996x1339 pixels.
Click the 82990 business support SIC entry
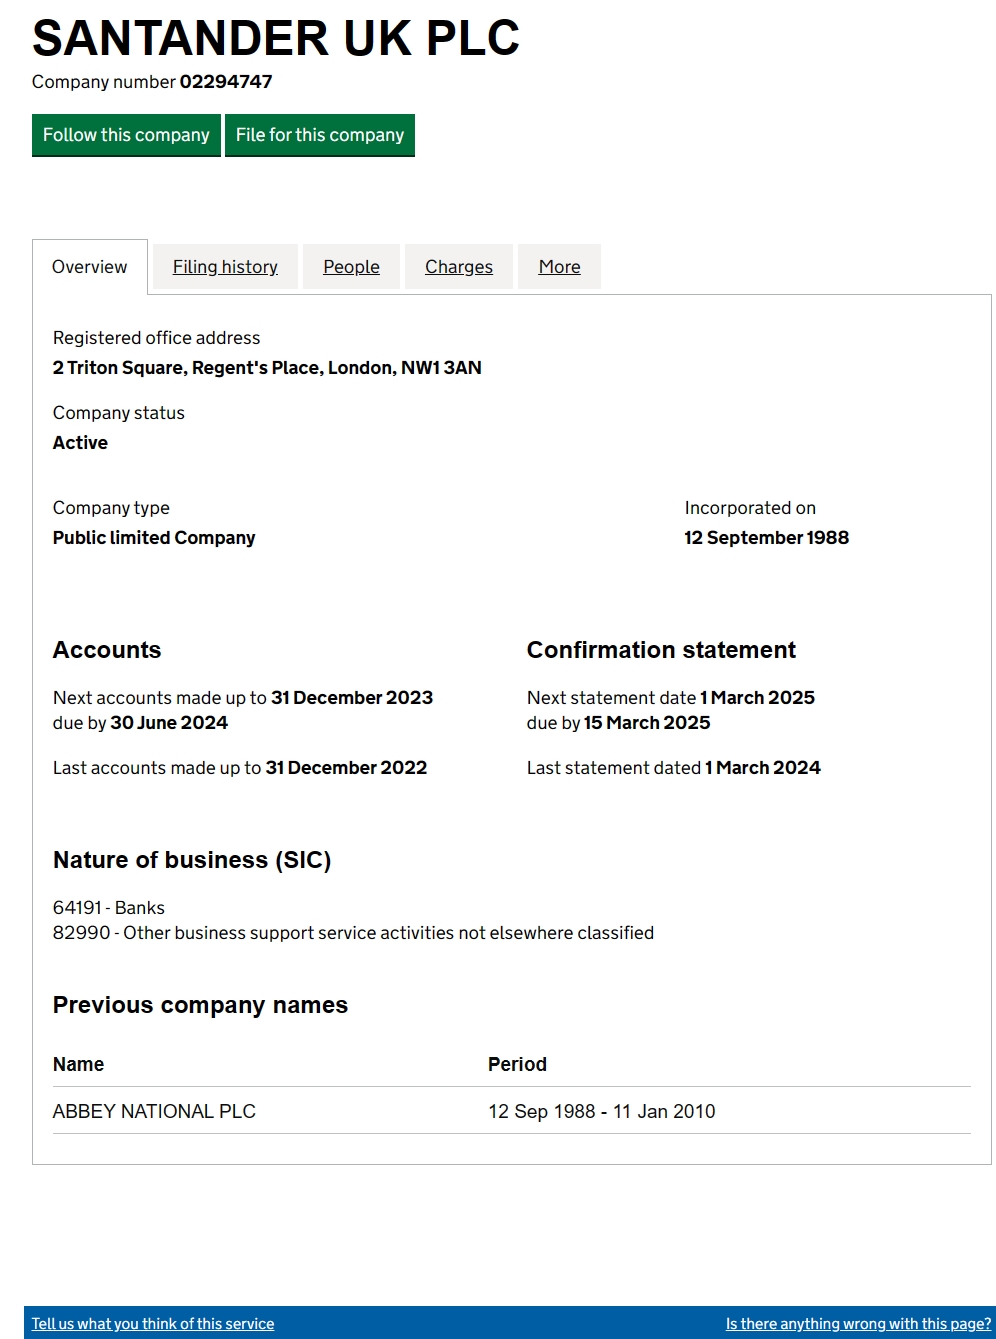(x=353, y=933)
